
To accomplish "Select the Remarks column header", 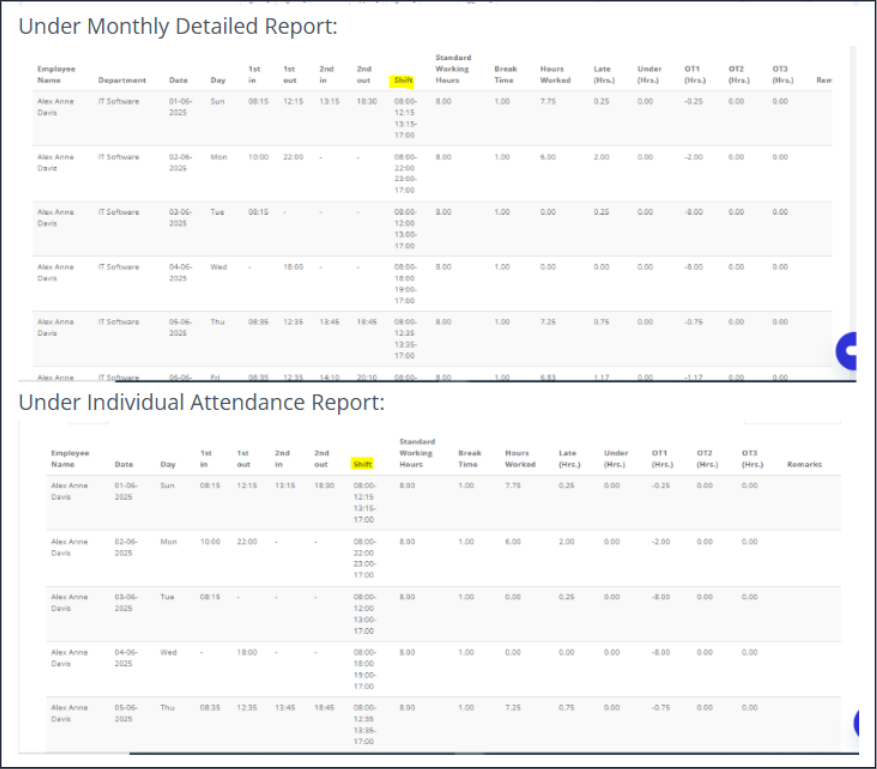I will click(x=804, y=464).
